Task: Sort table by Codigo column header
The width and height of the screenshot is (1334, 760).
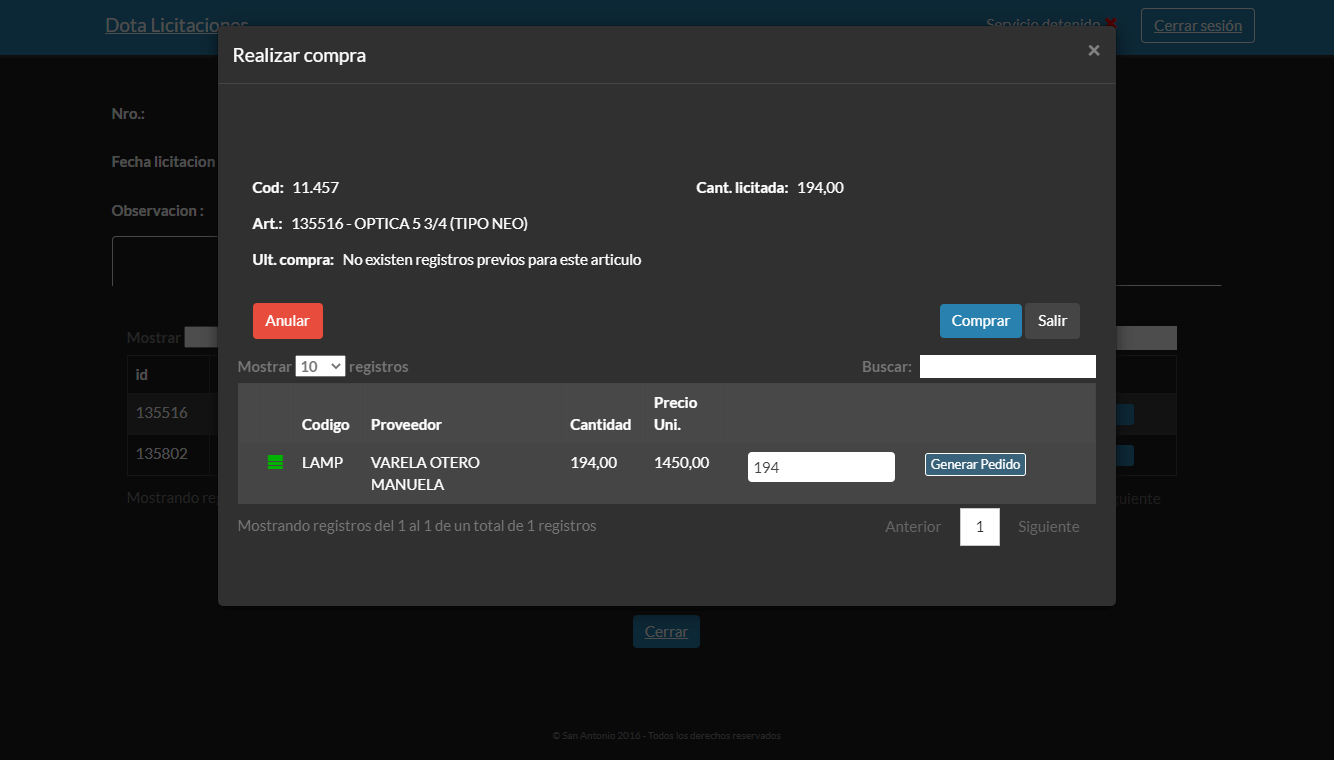Action: click(325, 425)
